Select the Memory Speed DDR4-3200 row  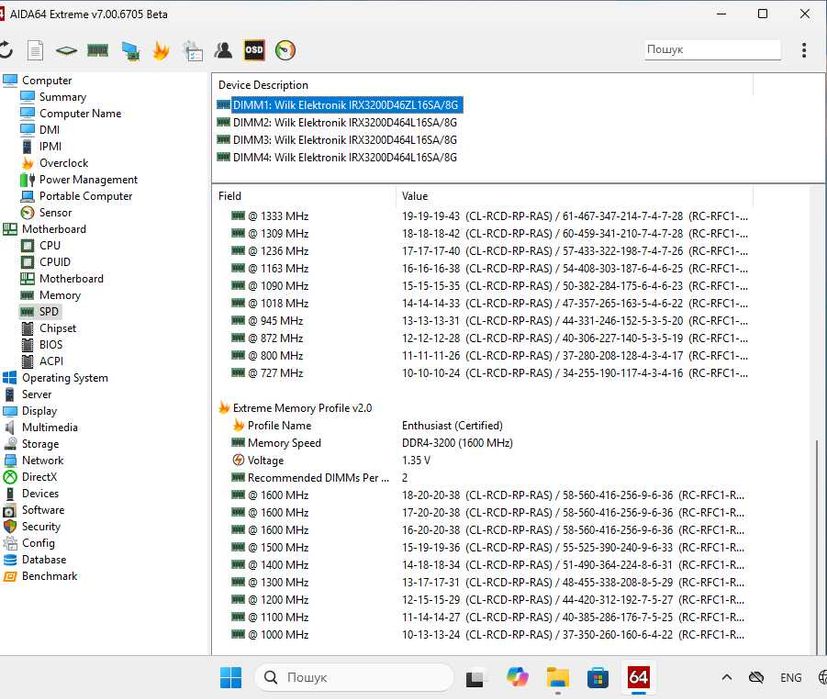372,443
